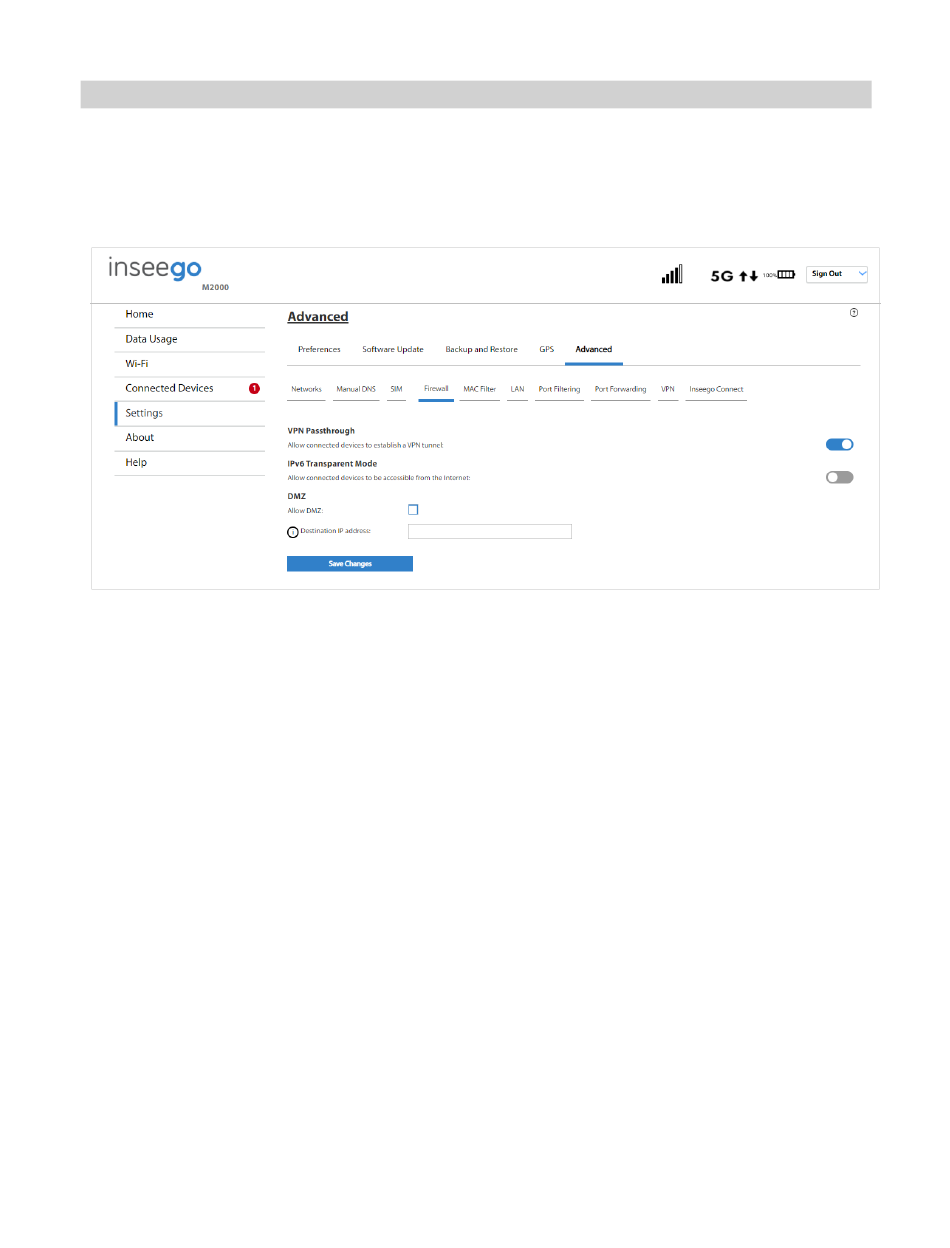
Task: Click the 5G network indicator
Action: coord(722,275)
